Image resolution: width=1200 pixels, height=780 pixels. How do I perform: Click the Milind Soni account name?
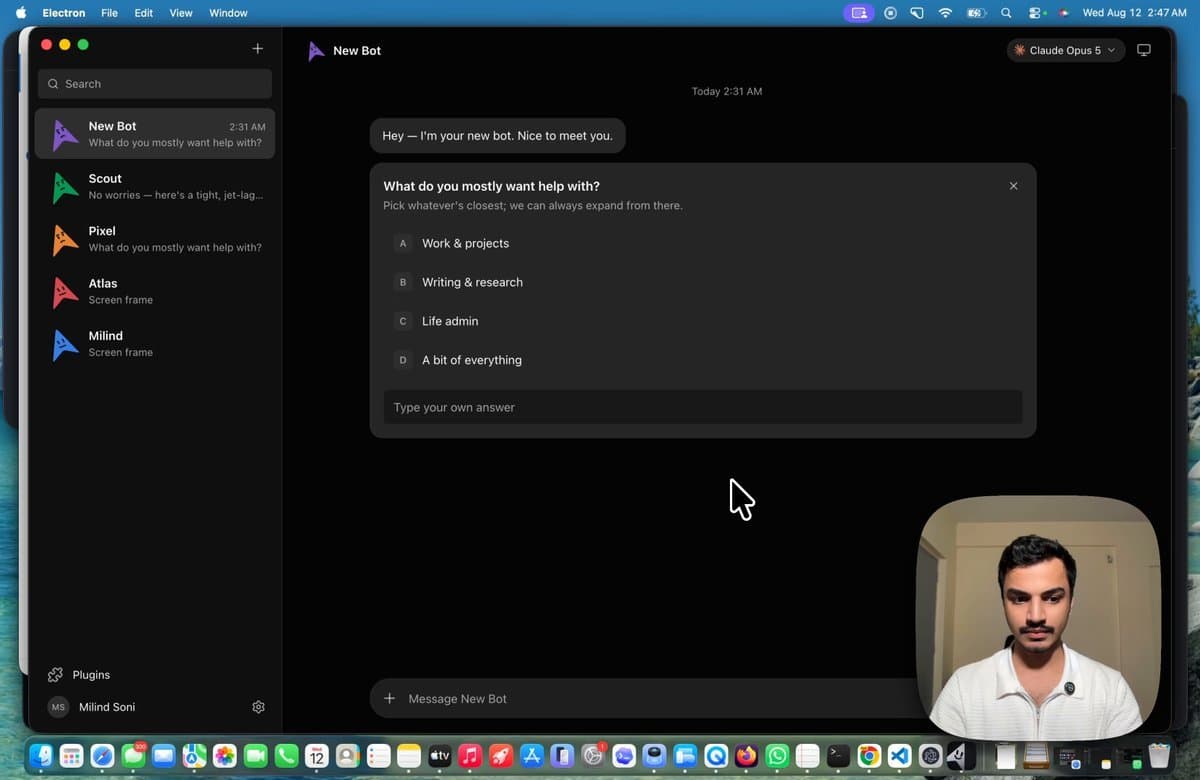tap(107, 707)
